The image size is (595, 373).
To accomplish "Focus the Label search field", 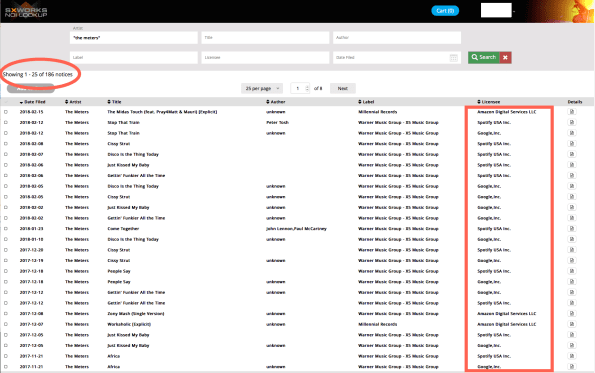I will point(134,57).
